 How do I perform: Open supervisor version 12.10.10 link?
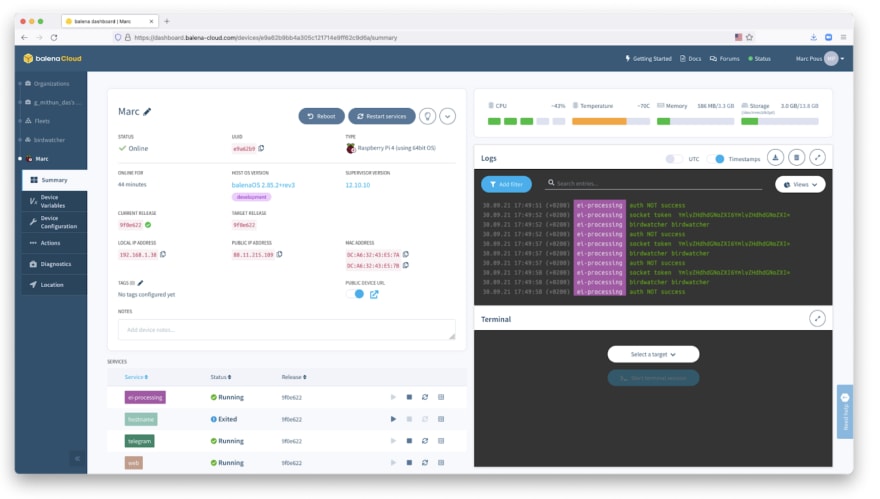click(x=358, y=185)
